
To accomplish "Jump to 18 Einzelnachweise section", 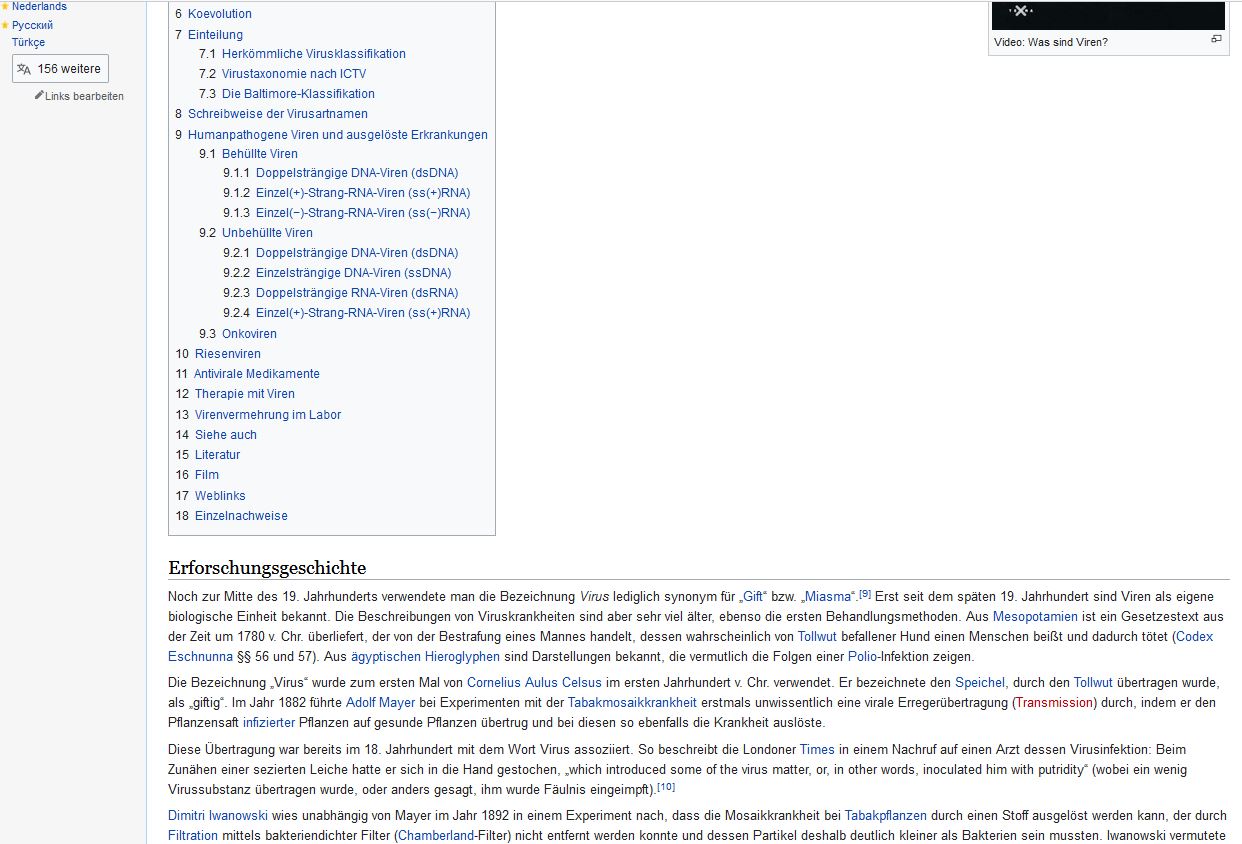I will (x=241, y=516).
